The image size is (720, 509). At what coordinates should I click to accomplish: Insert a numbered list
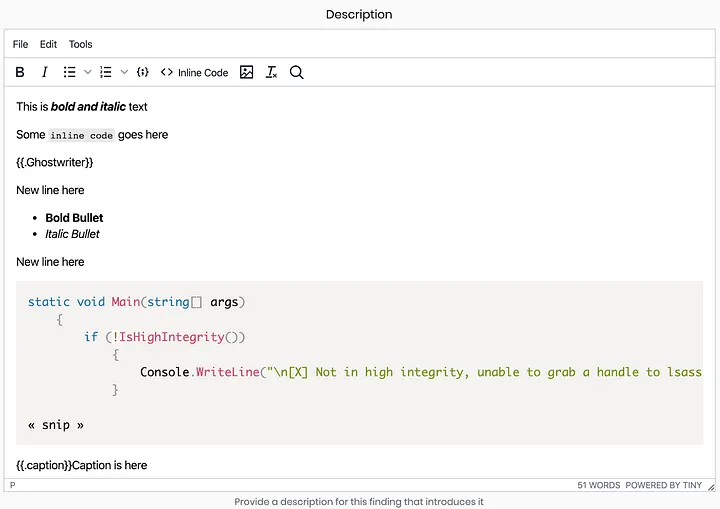point(106,72)
